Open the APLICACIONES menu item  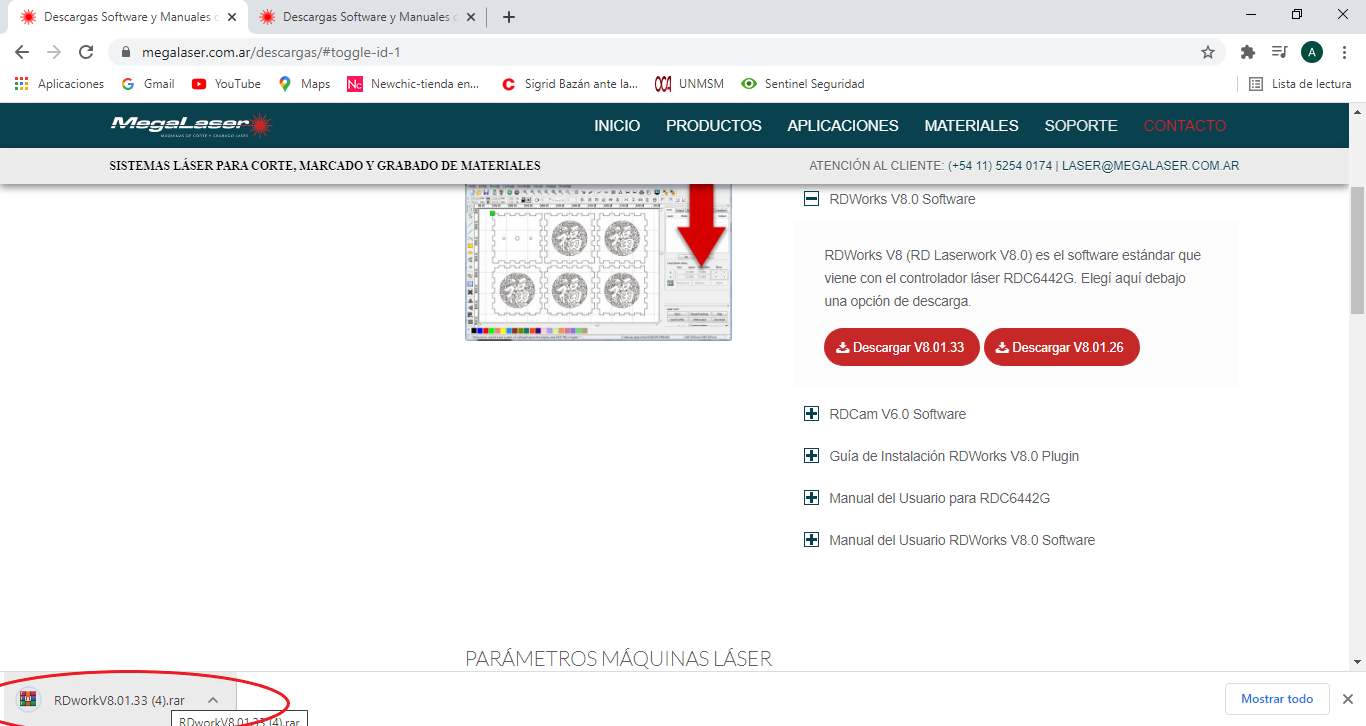click(x=843, y=126)
